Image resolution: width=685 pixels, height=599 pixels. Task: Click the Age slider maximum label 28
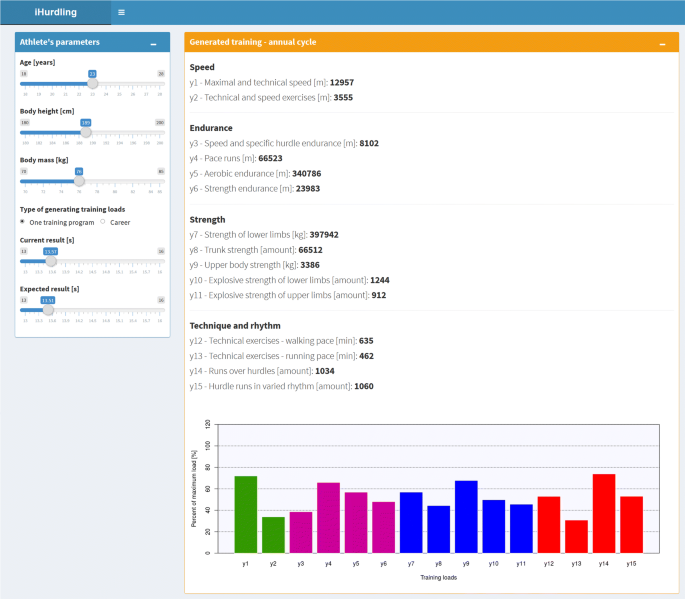pyautogui.click(x=161, y=74)
